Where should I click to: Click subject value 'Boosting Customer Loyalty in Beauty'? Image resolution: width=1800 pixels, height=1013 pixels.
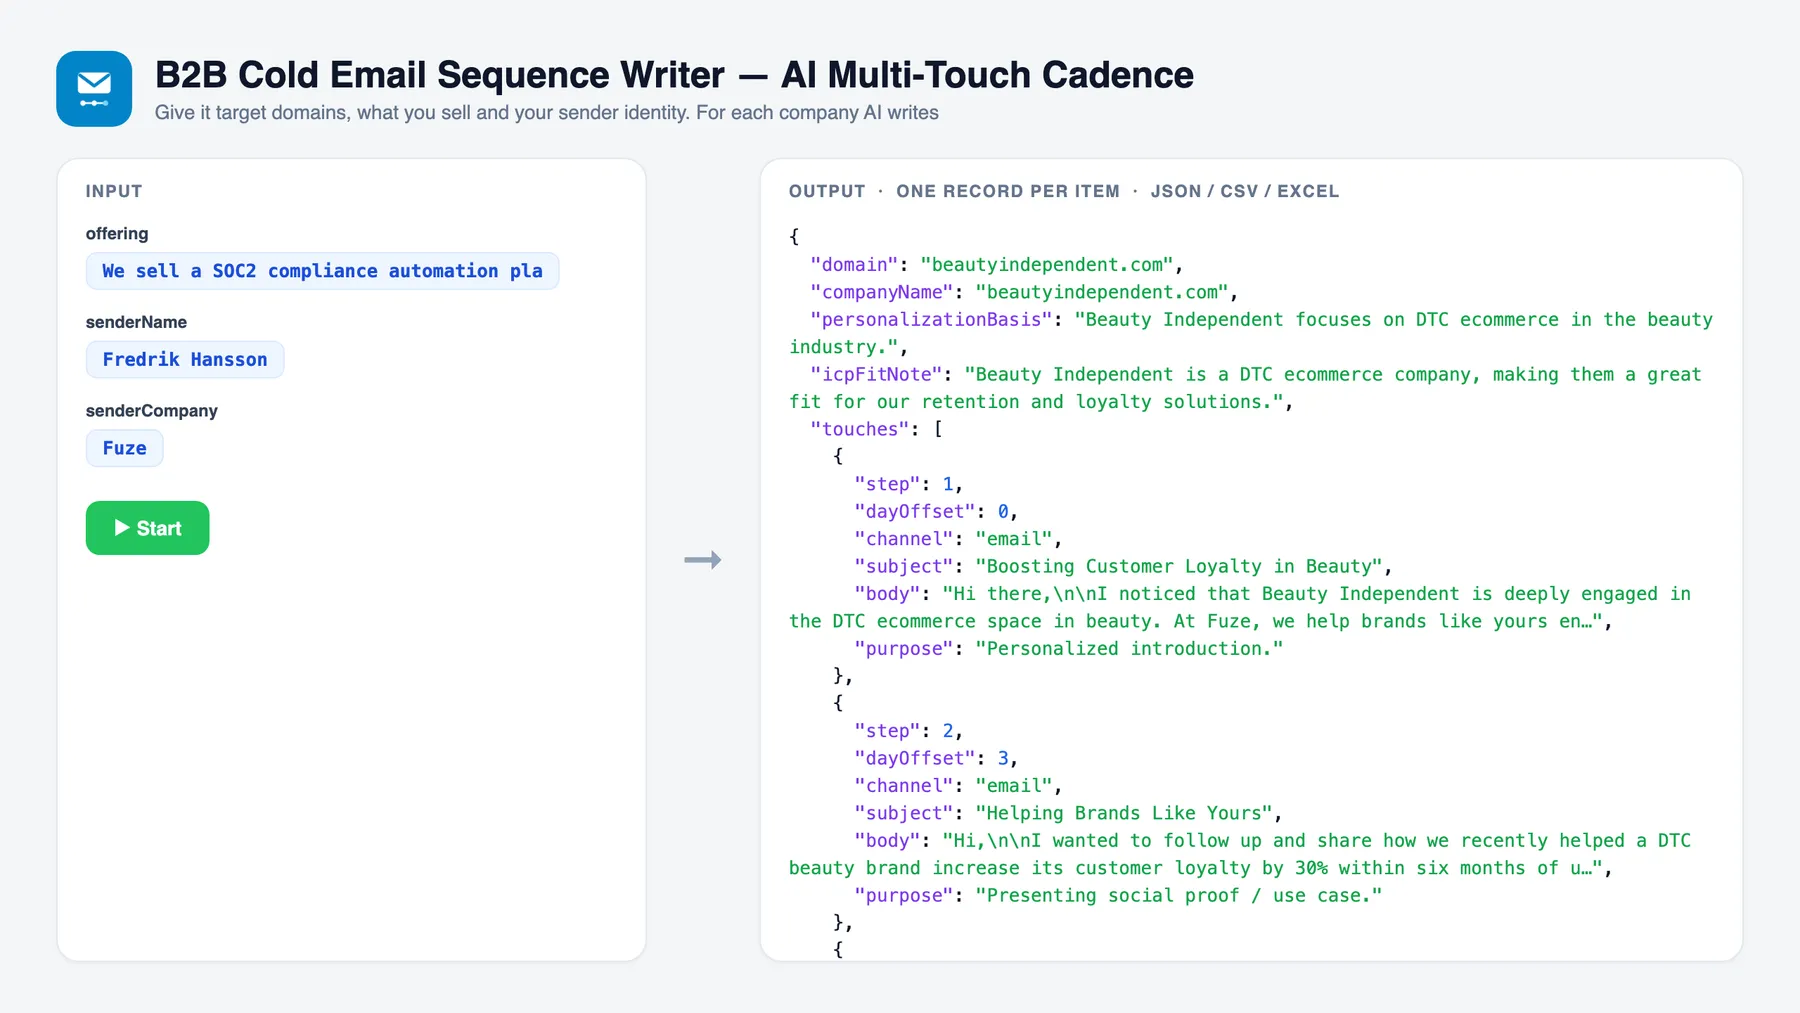[x=1180, y=567]
